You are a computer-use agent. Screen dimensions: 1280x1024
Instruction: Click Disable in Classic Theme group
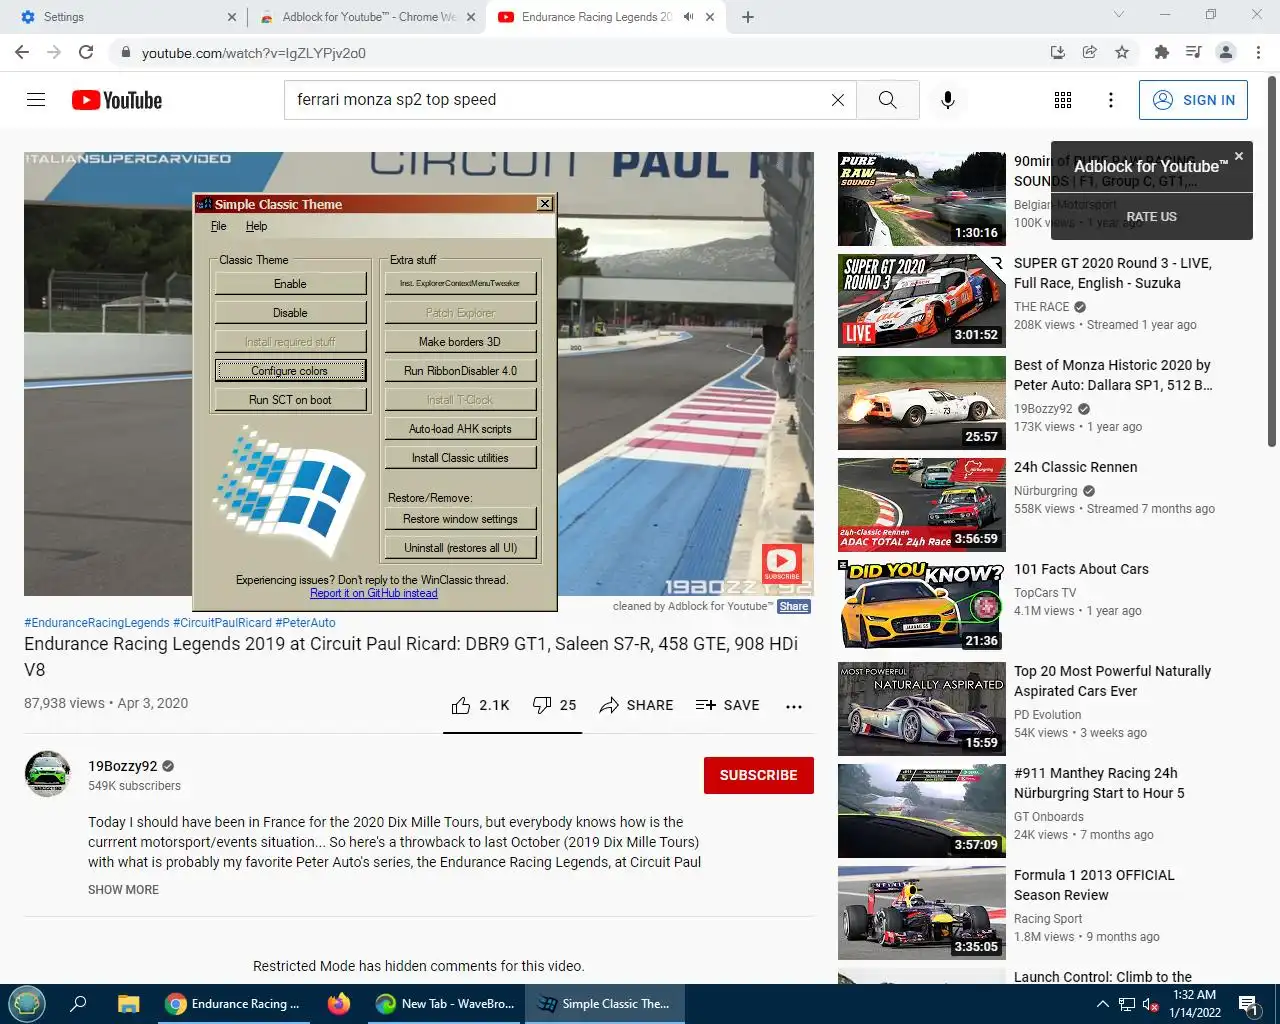click(291, 313)
